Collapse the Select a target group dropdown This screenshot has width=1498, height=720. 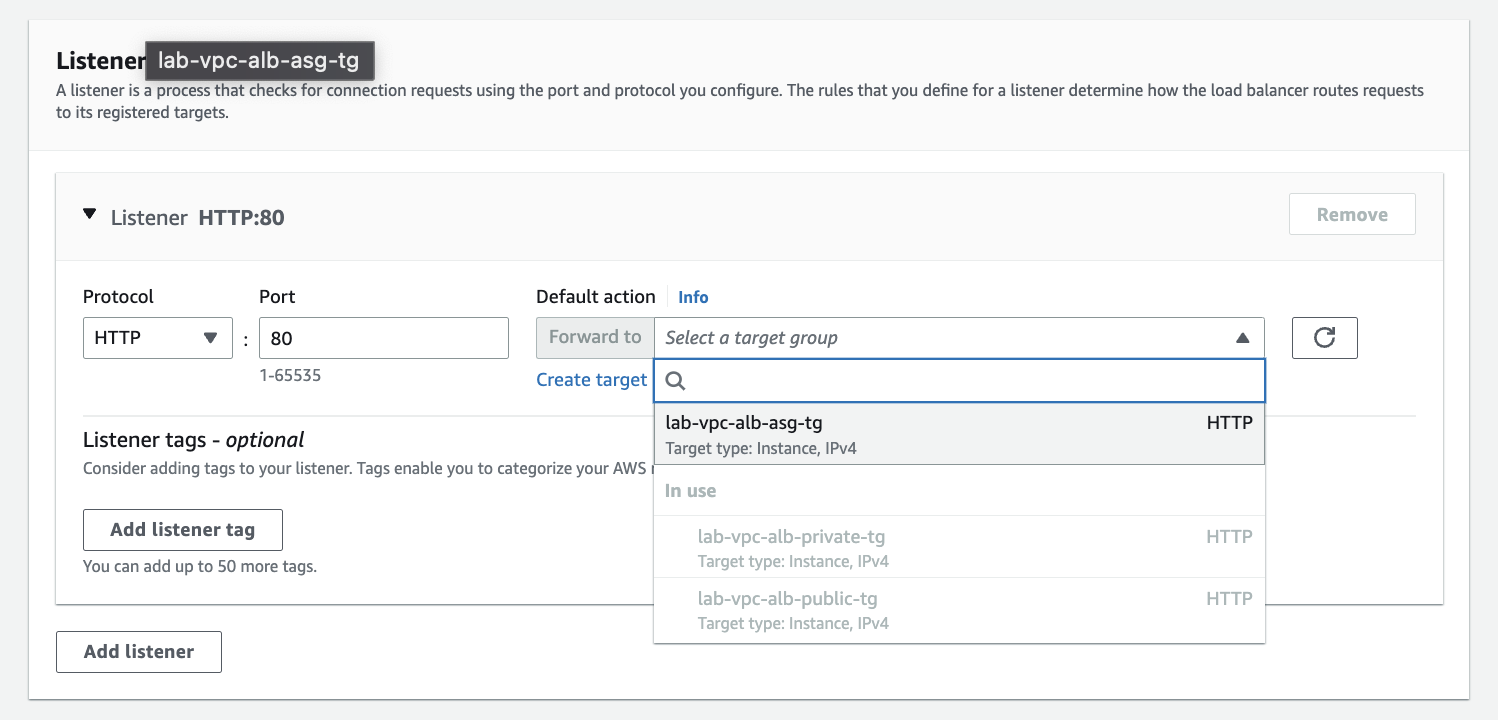tap(1242, 338)
